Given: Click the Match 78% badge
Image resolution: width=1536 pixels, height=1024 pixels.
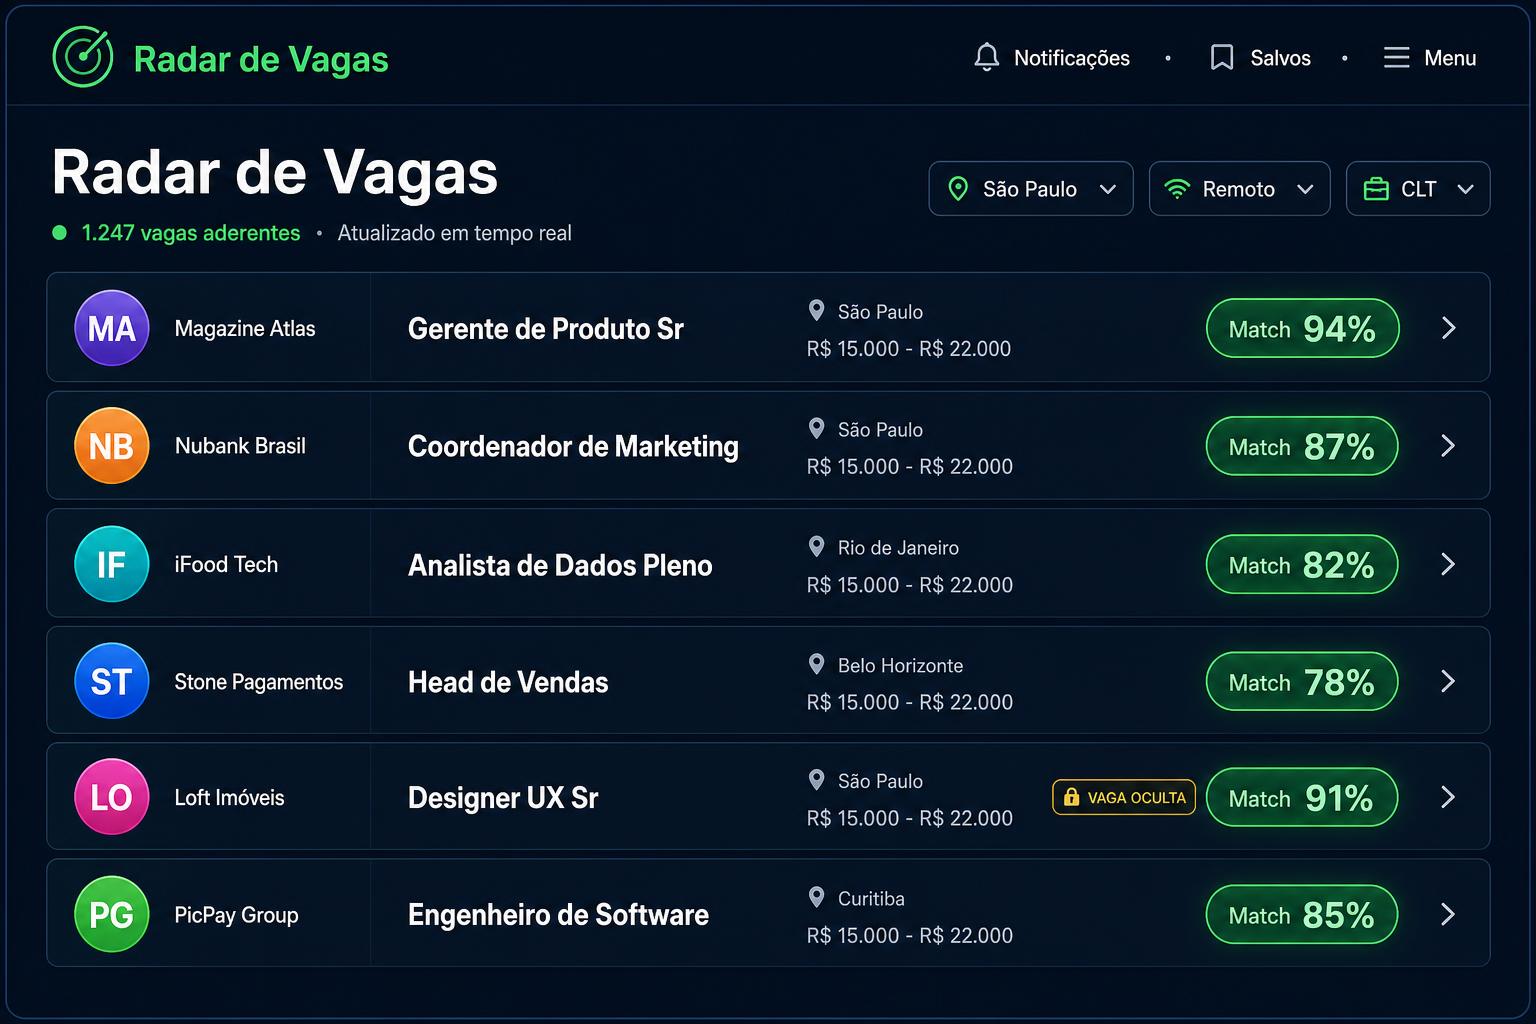Looking at the screenshot, I should (x=1302, y=681).
